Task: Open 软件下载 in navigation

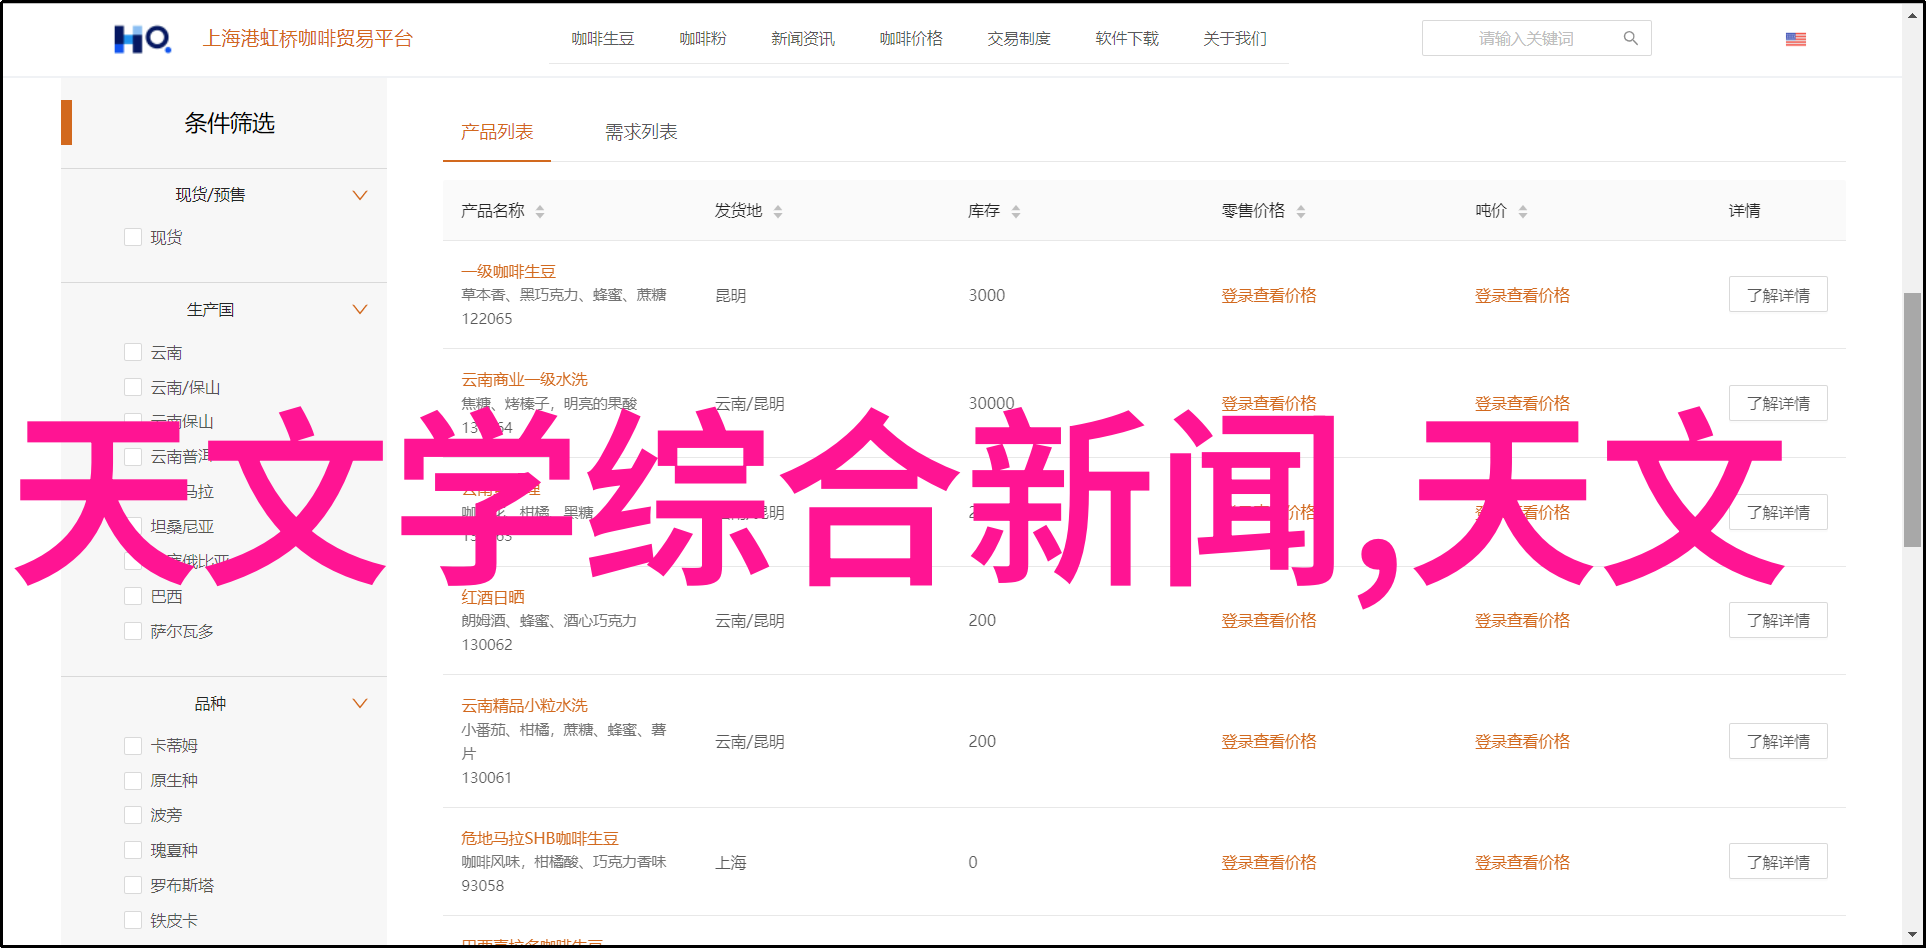Action: [1127, 38]
